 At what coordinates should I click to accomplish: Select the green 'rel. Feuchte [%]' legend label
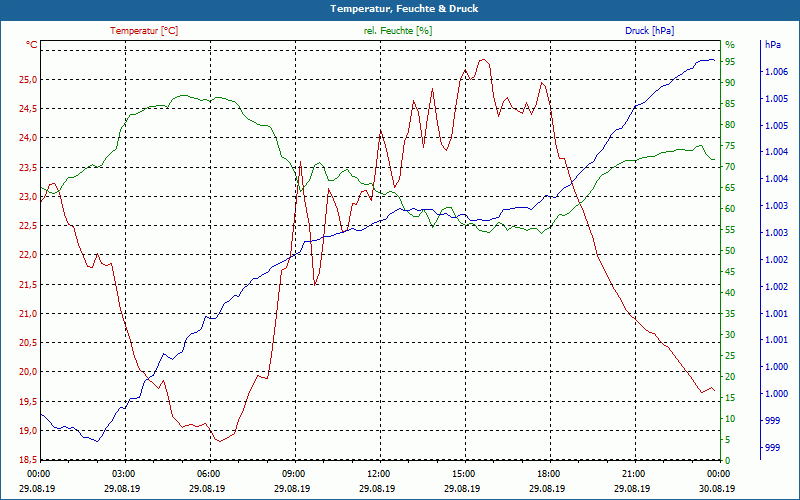pos(397,31)
